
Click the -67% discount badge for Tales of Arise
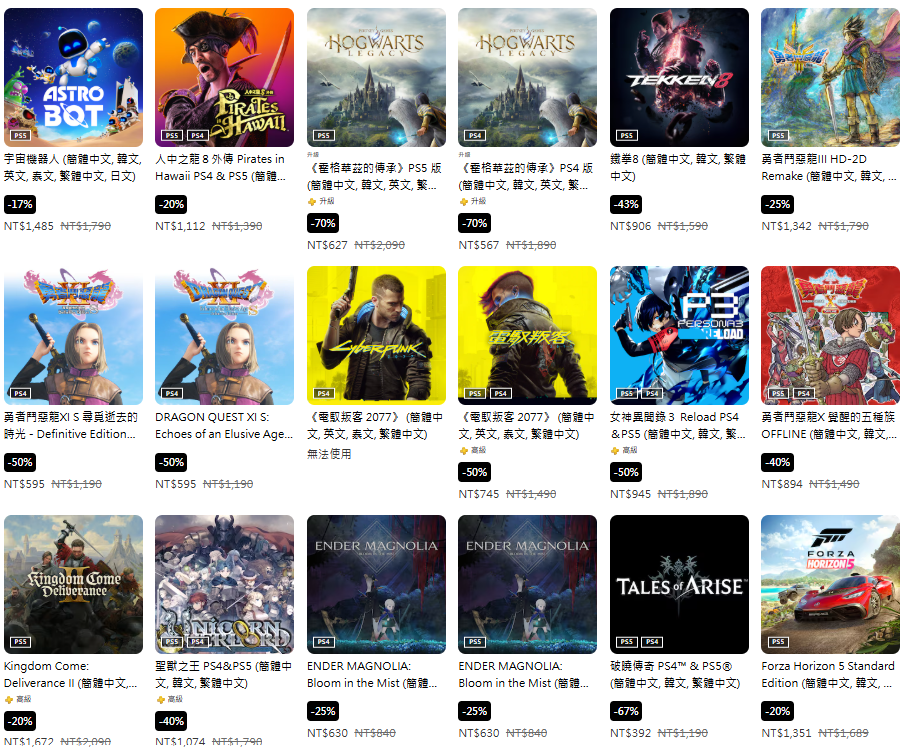(626, 711)
